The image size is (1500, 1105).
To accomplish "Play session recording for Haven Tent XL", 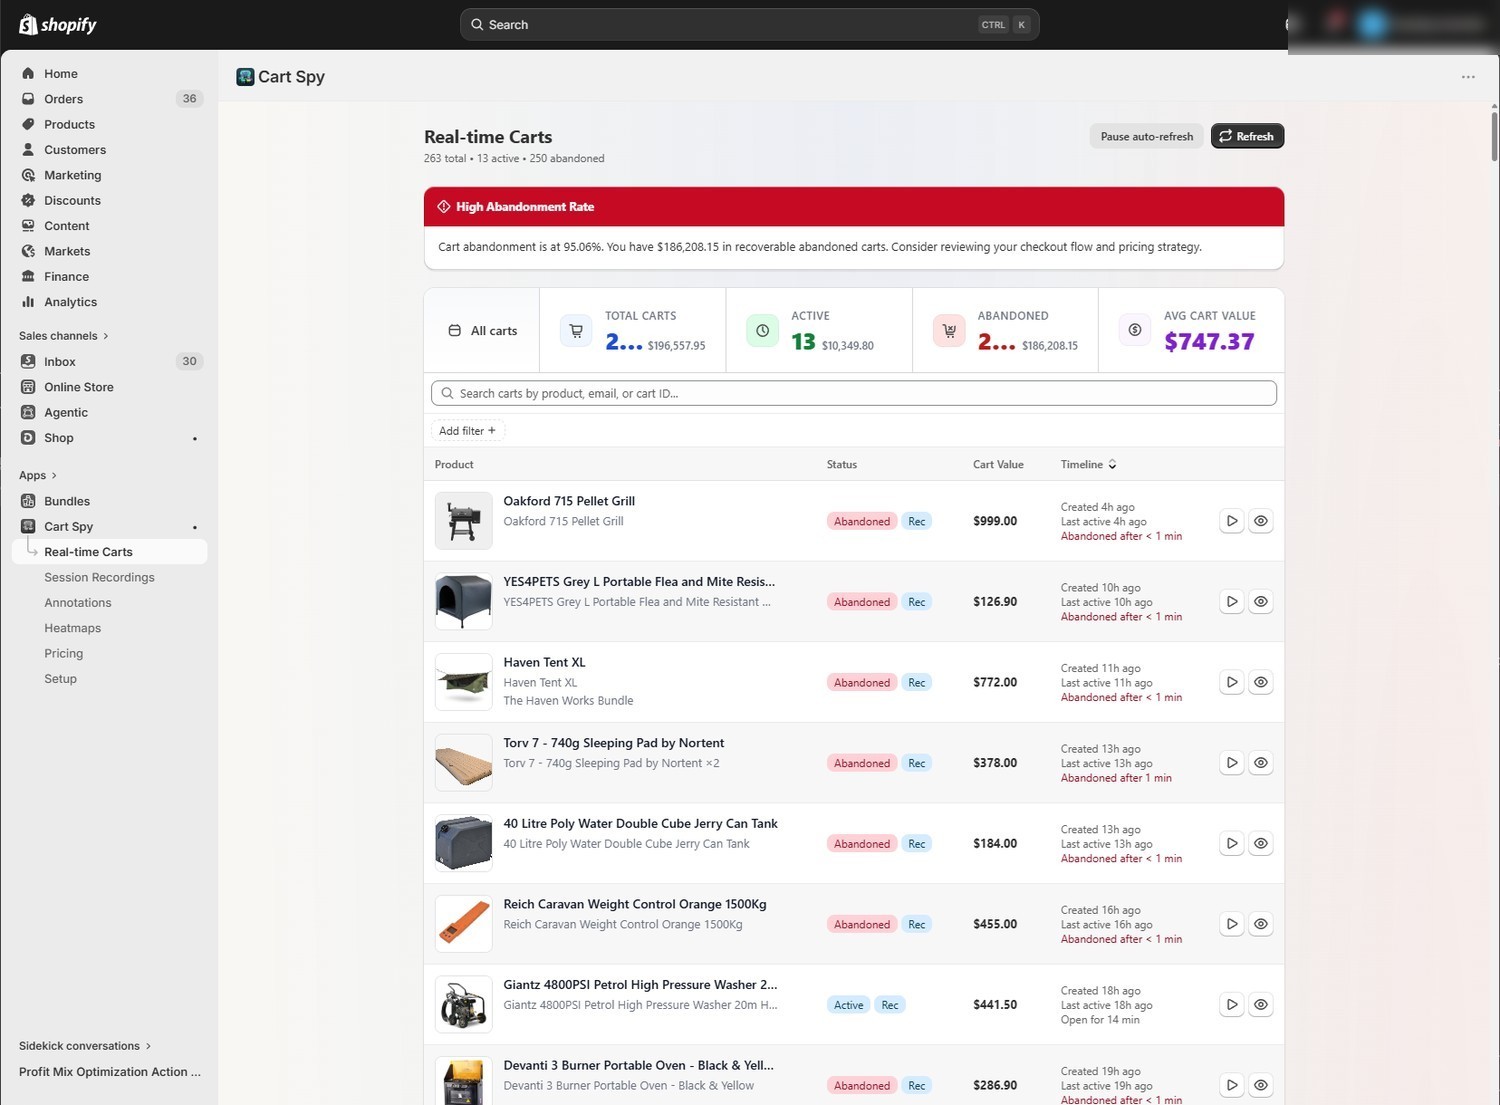I will (x=1232, y=682).
